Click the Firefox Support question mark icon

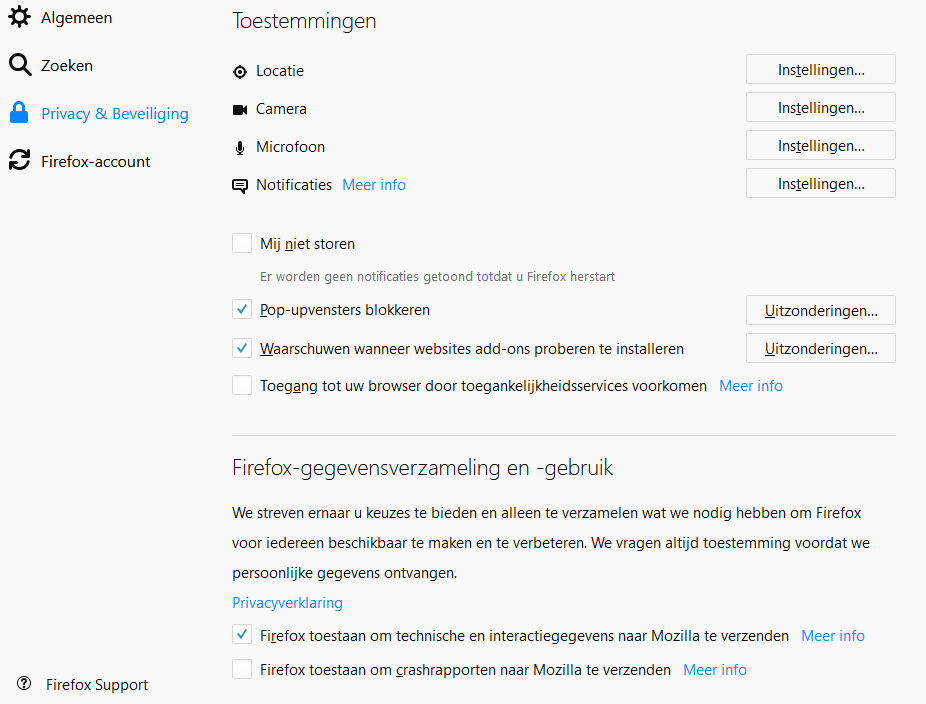click(24, 684)
